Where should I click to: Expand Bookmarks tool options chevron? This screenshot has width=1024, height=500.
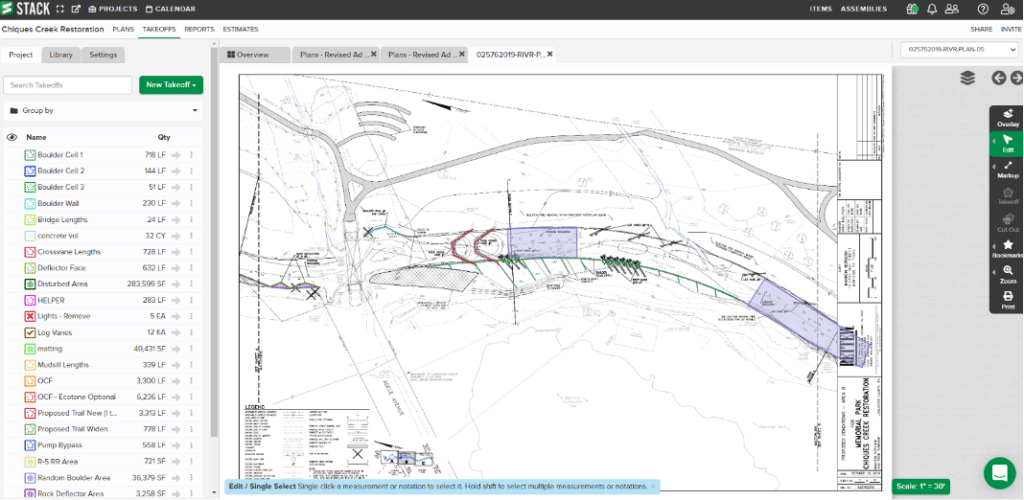[x=994, y=245]
